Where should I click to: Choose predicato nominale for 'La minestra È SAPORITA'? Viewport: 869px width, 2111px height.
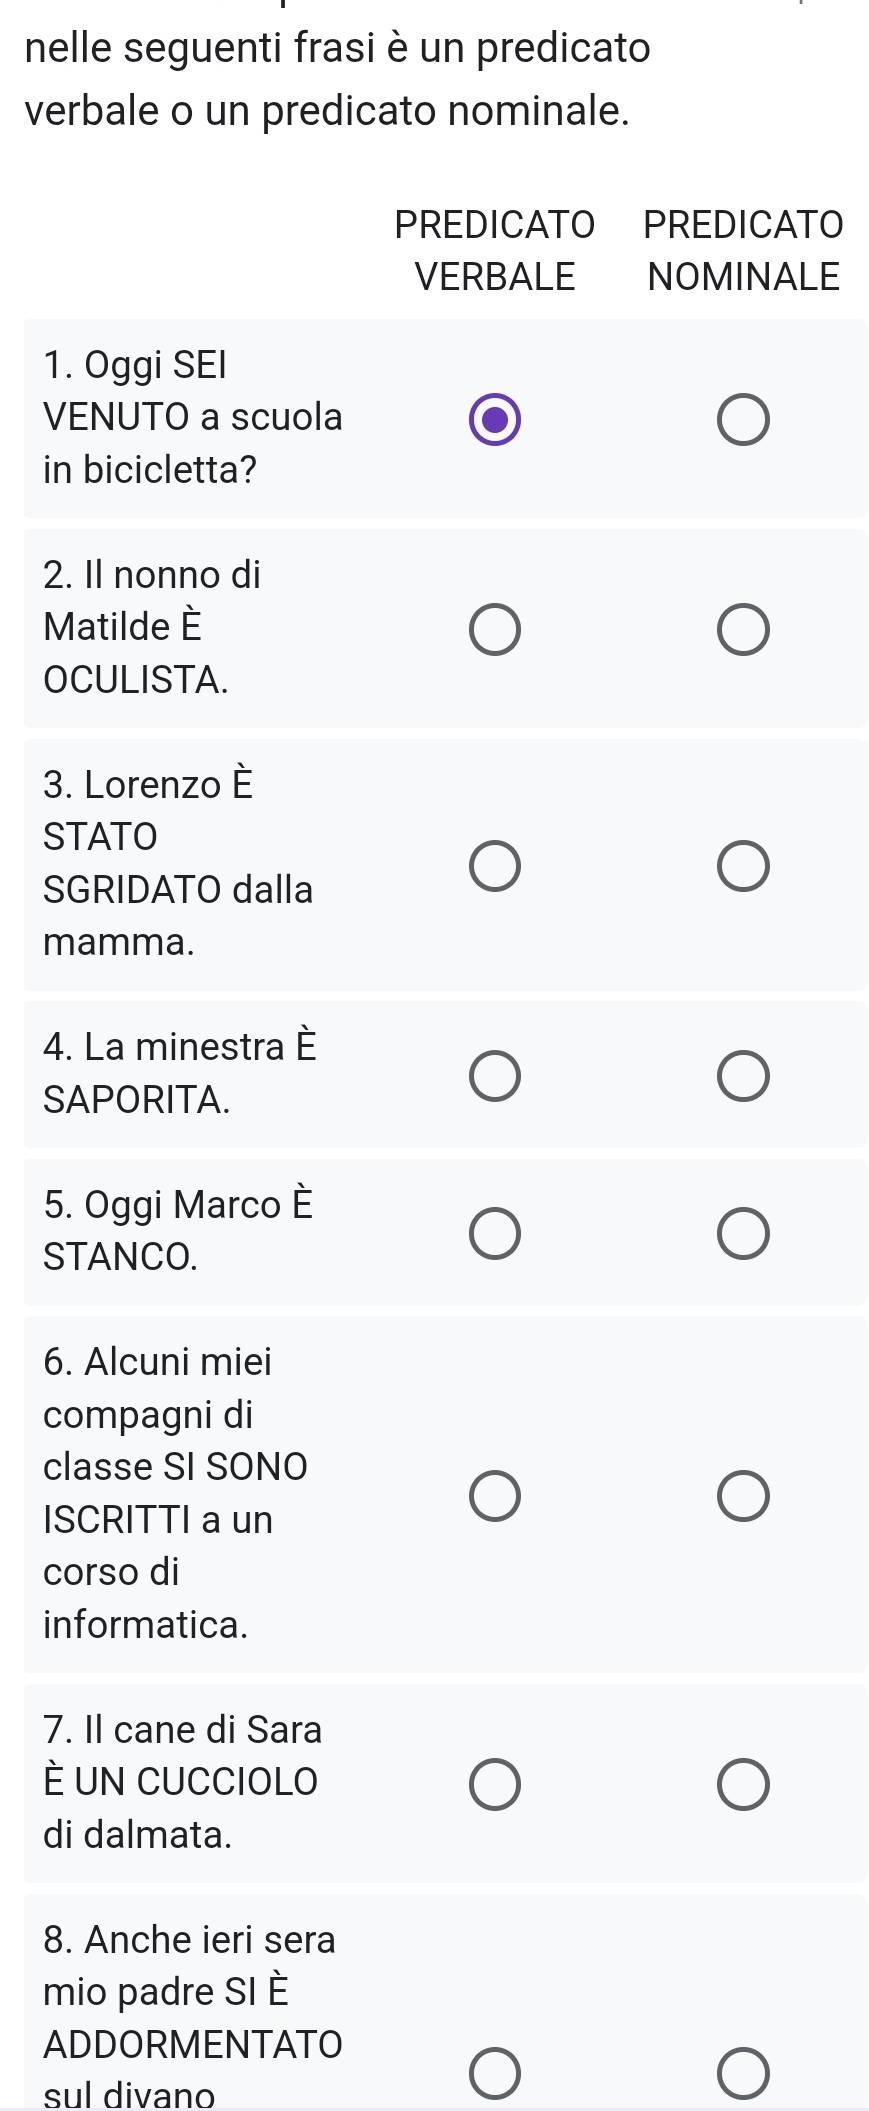(743, 1075)
